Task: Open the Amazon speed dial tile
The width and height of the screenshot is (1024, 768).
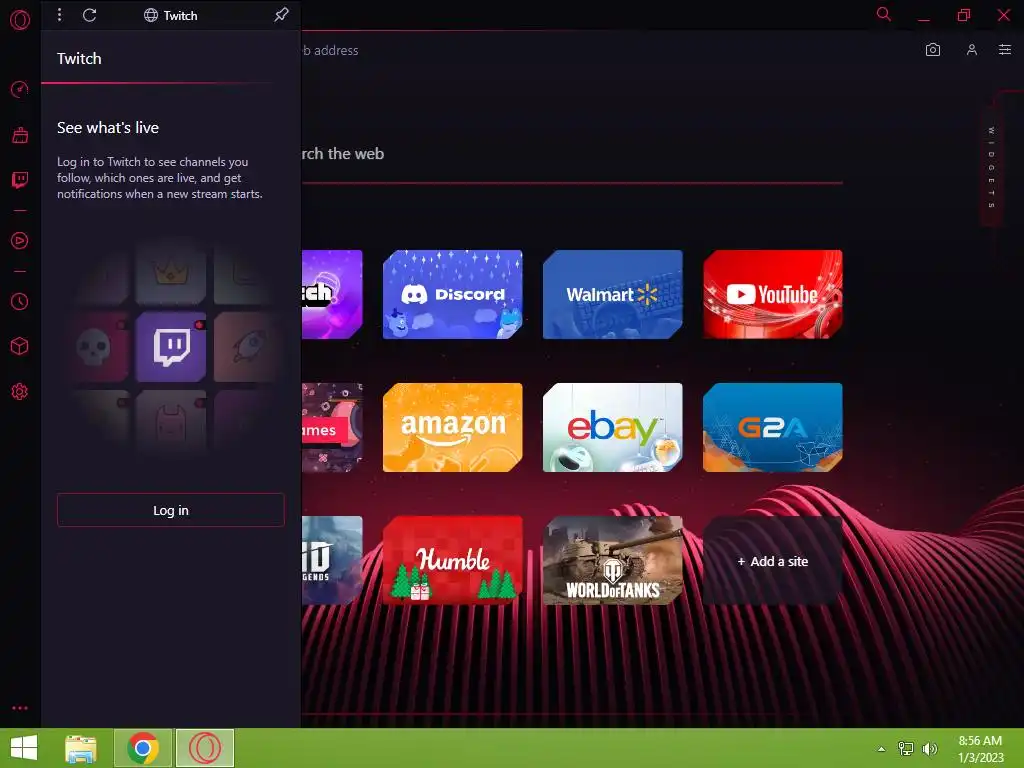Action: point(453,428)
